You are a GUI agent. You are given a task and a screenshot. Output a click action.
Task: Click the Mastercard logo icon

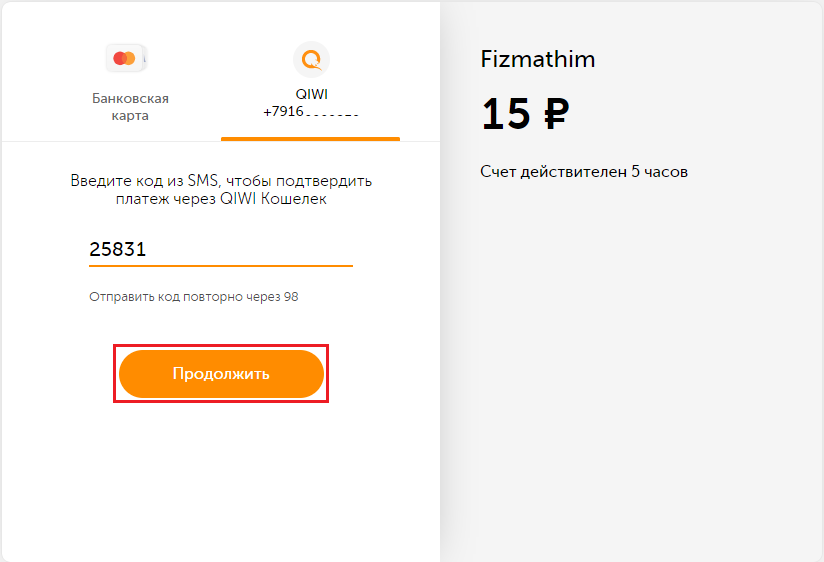pyautogui.click(x=125, y=59)
